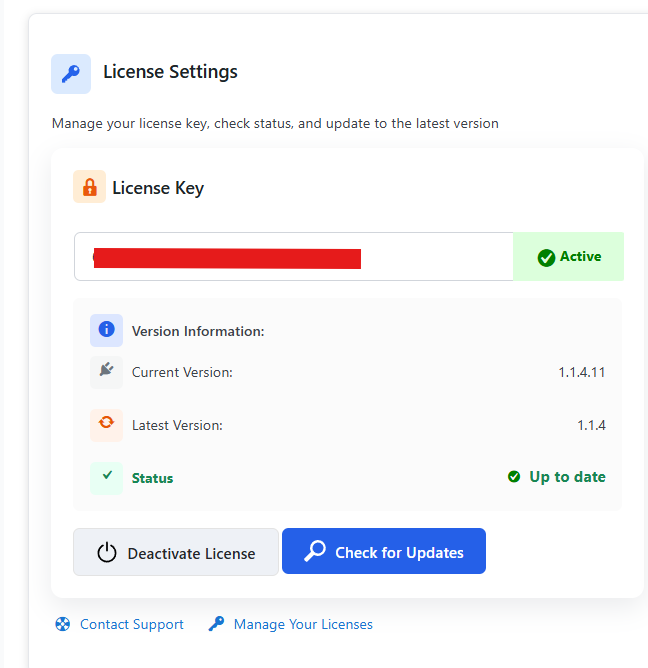This screenshot has width=648, height=668.
Task: Click the key icon beside License Settings
Action: click(x=71, y=74)
